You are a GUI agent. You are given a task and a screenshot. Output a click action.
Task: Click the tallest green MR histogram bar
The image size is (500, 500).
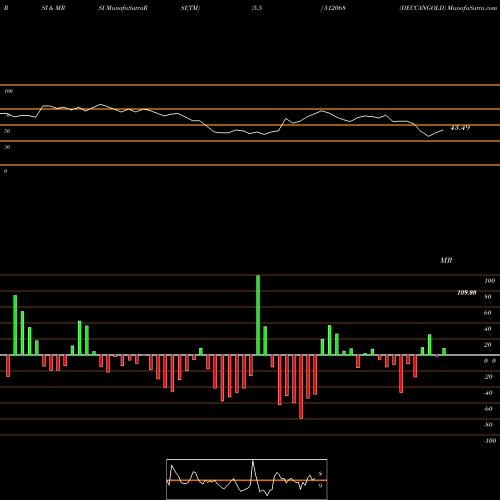click(258, 315)
